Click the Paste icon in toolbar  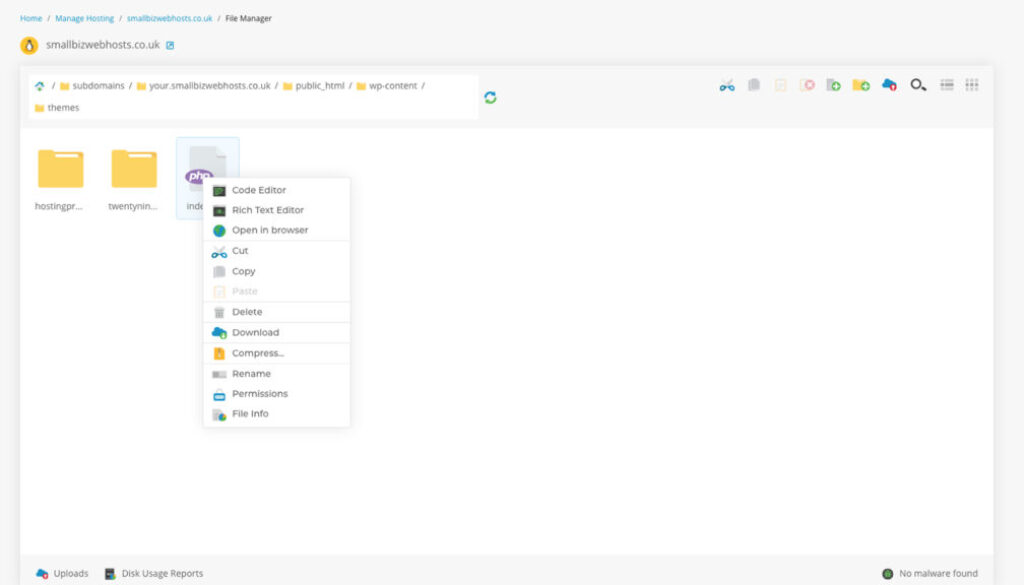(780, 85)
